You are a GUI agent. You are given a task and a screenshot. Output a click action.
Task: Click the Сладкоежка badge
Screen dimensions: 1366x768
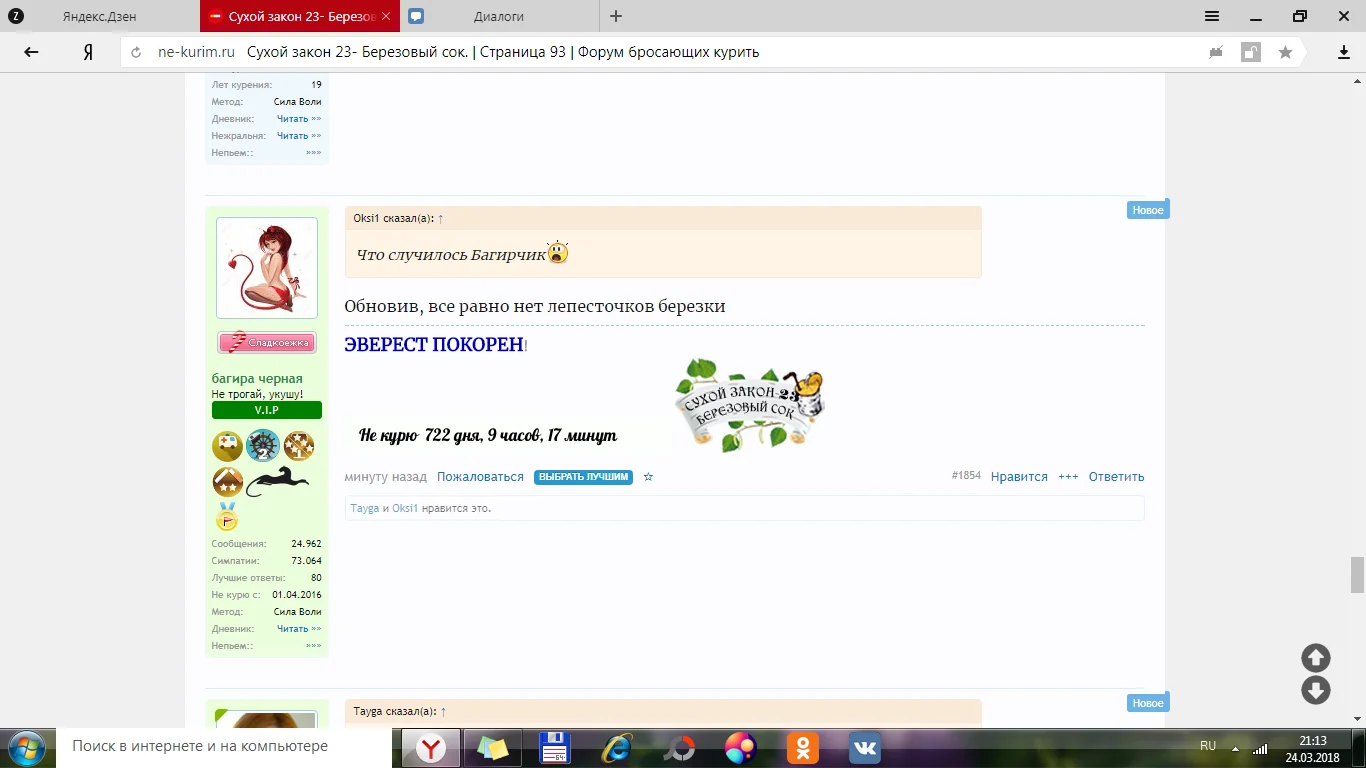267,343
